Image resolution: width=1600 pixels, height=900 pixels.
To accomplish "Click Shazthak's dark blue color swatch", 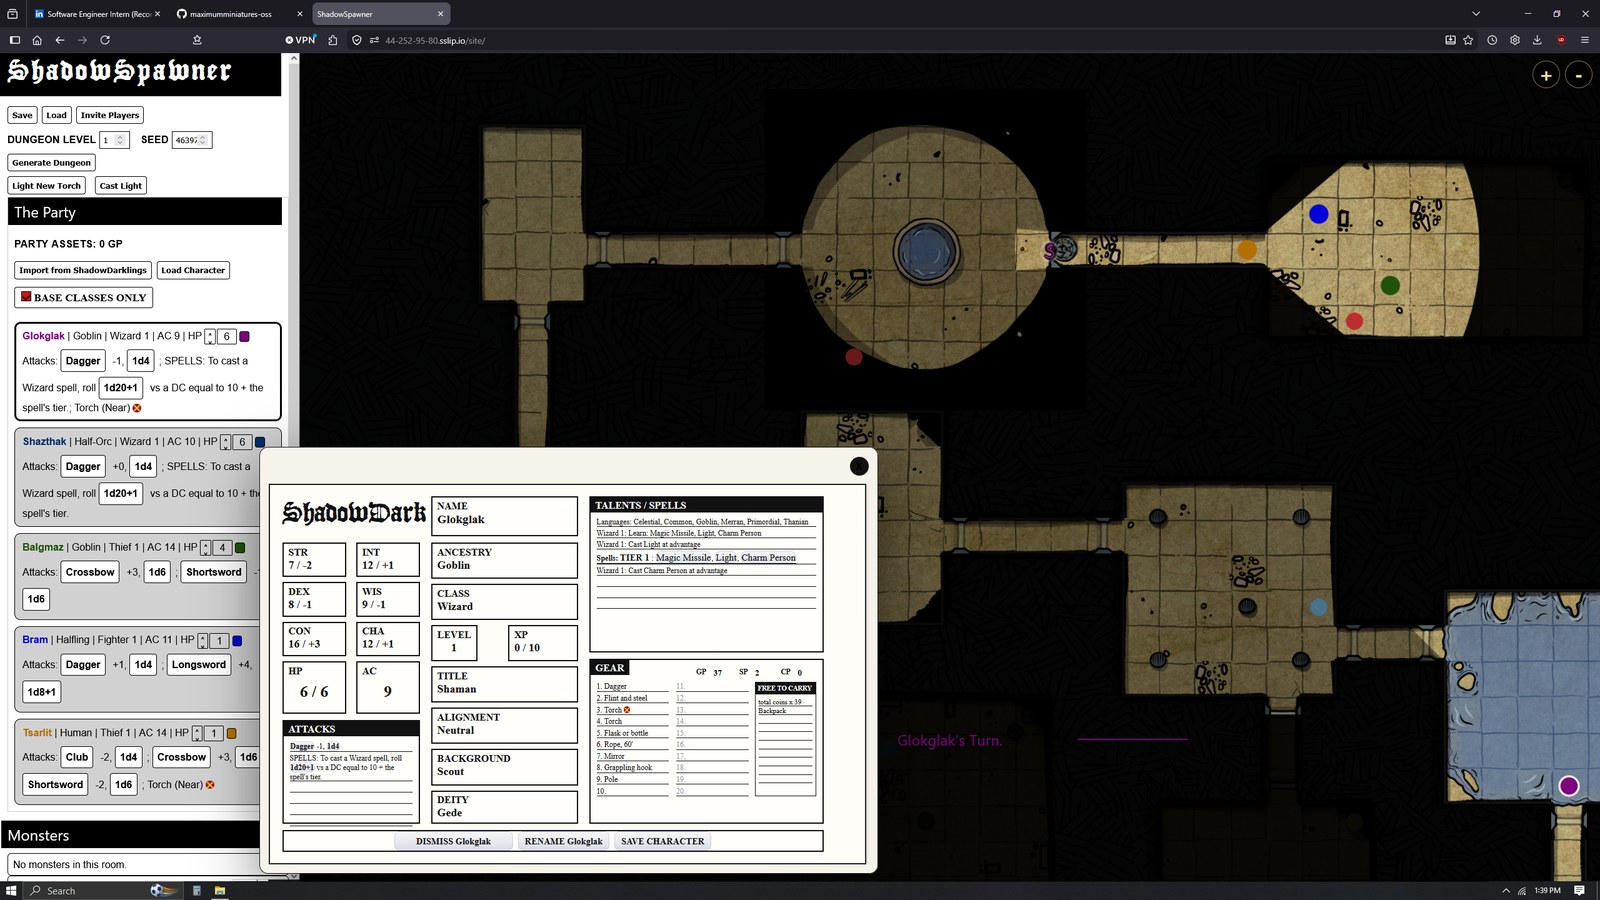I will 260,442.
